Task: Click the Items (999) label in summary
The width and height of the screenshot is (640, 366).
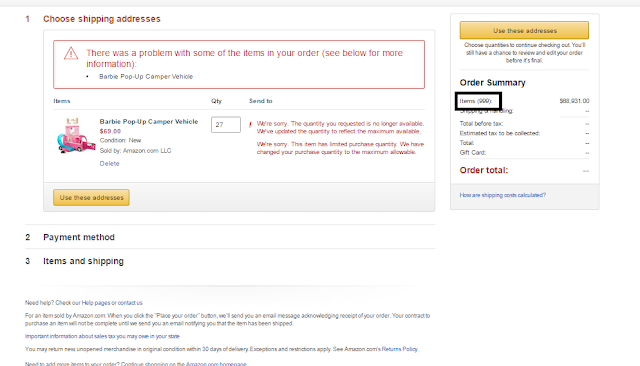Action: click(x=476, y=101)
